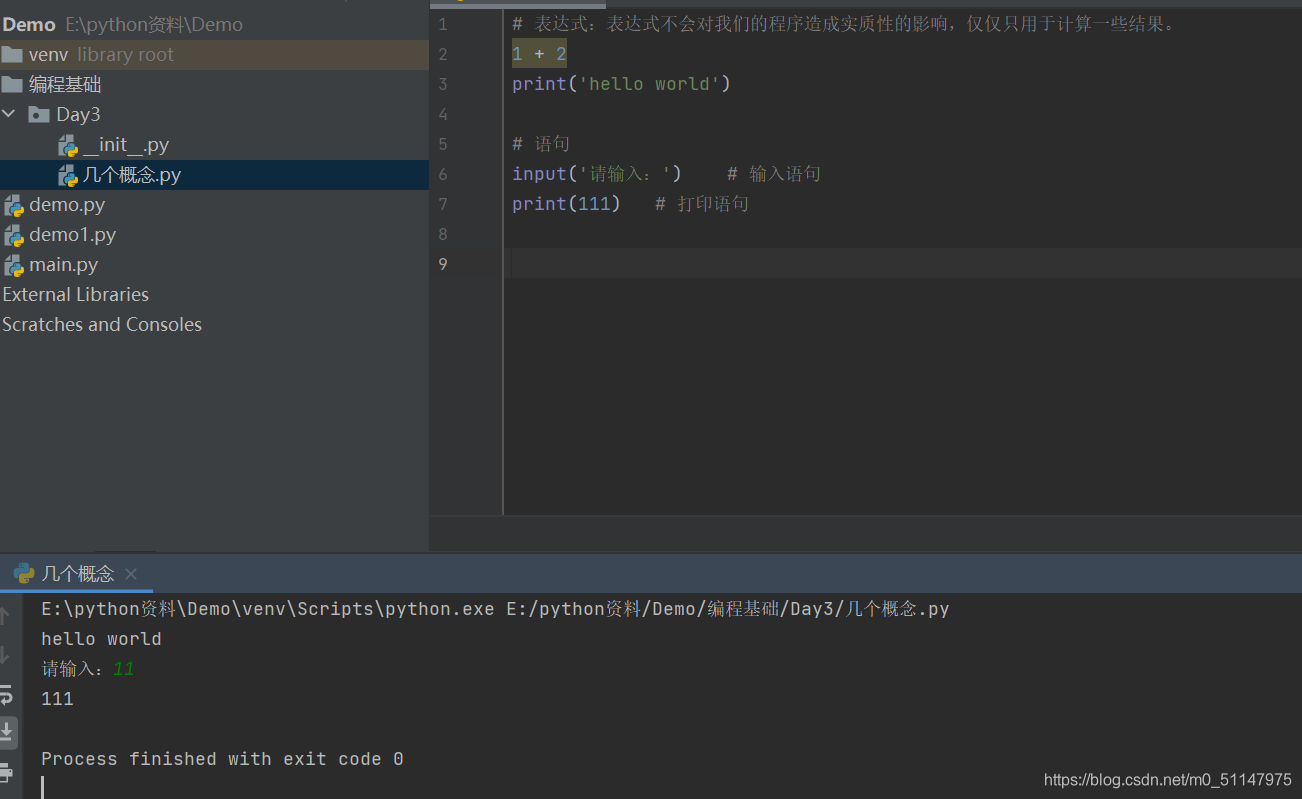Click the input('请输入：') code

coord(597,174)
